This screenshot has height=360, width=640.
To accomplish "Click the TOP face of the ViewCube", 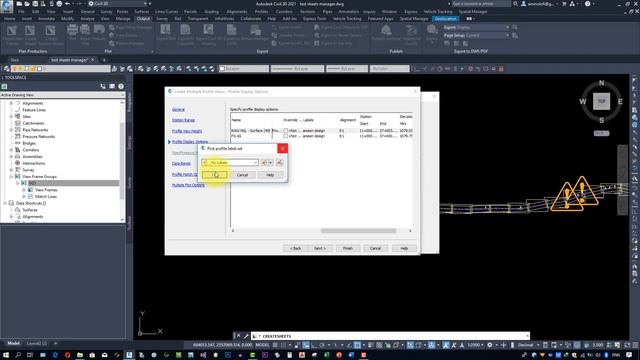I will click(601, 101).
